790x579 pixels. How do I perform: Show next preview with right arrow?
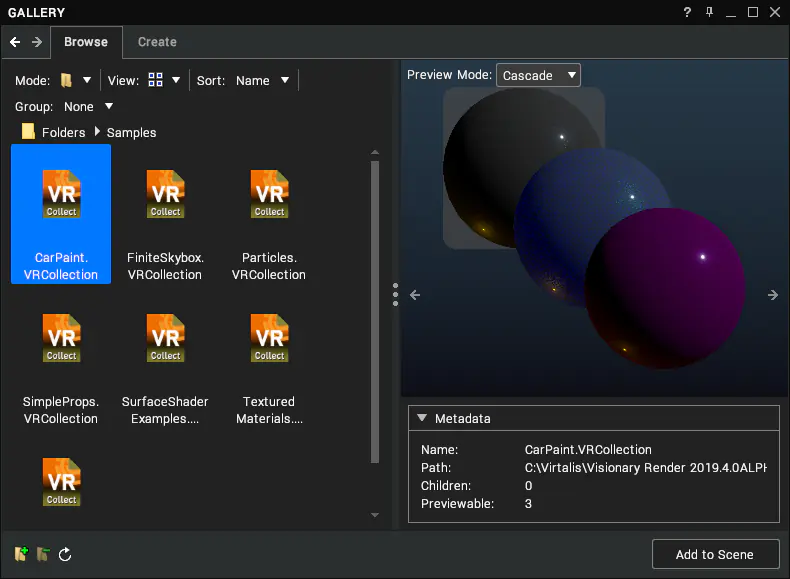tap(773, 295)
